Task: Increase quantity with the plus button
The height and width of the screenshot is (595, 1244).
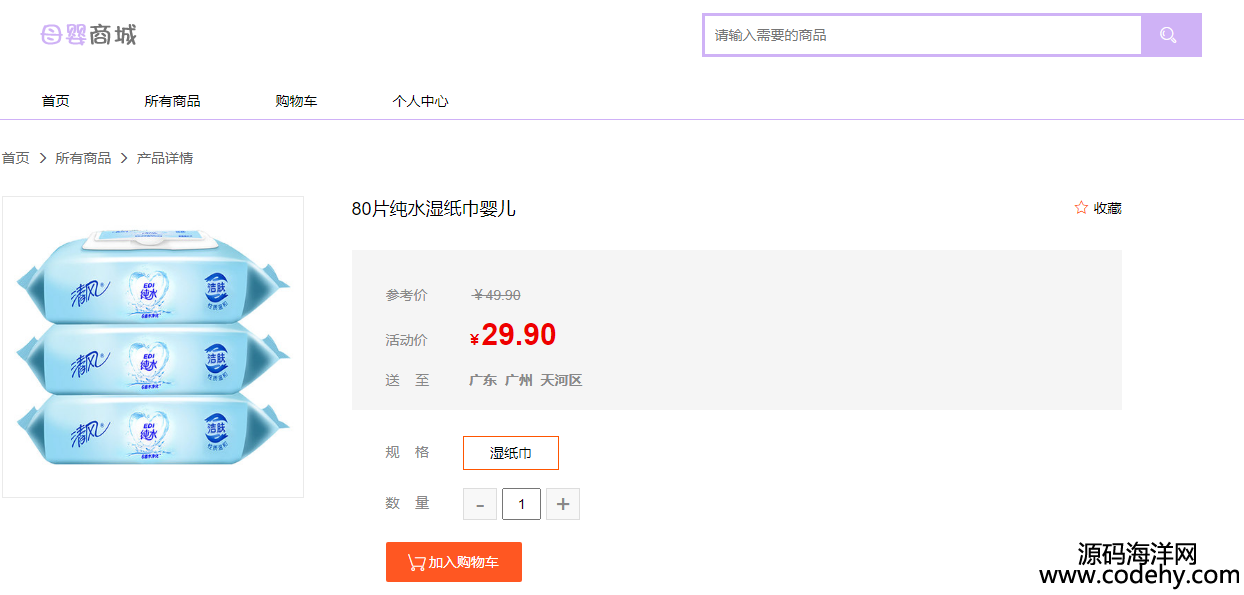Action: [x=563, y=504]
